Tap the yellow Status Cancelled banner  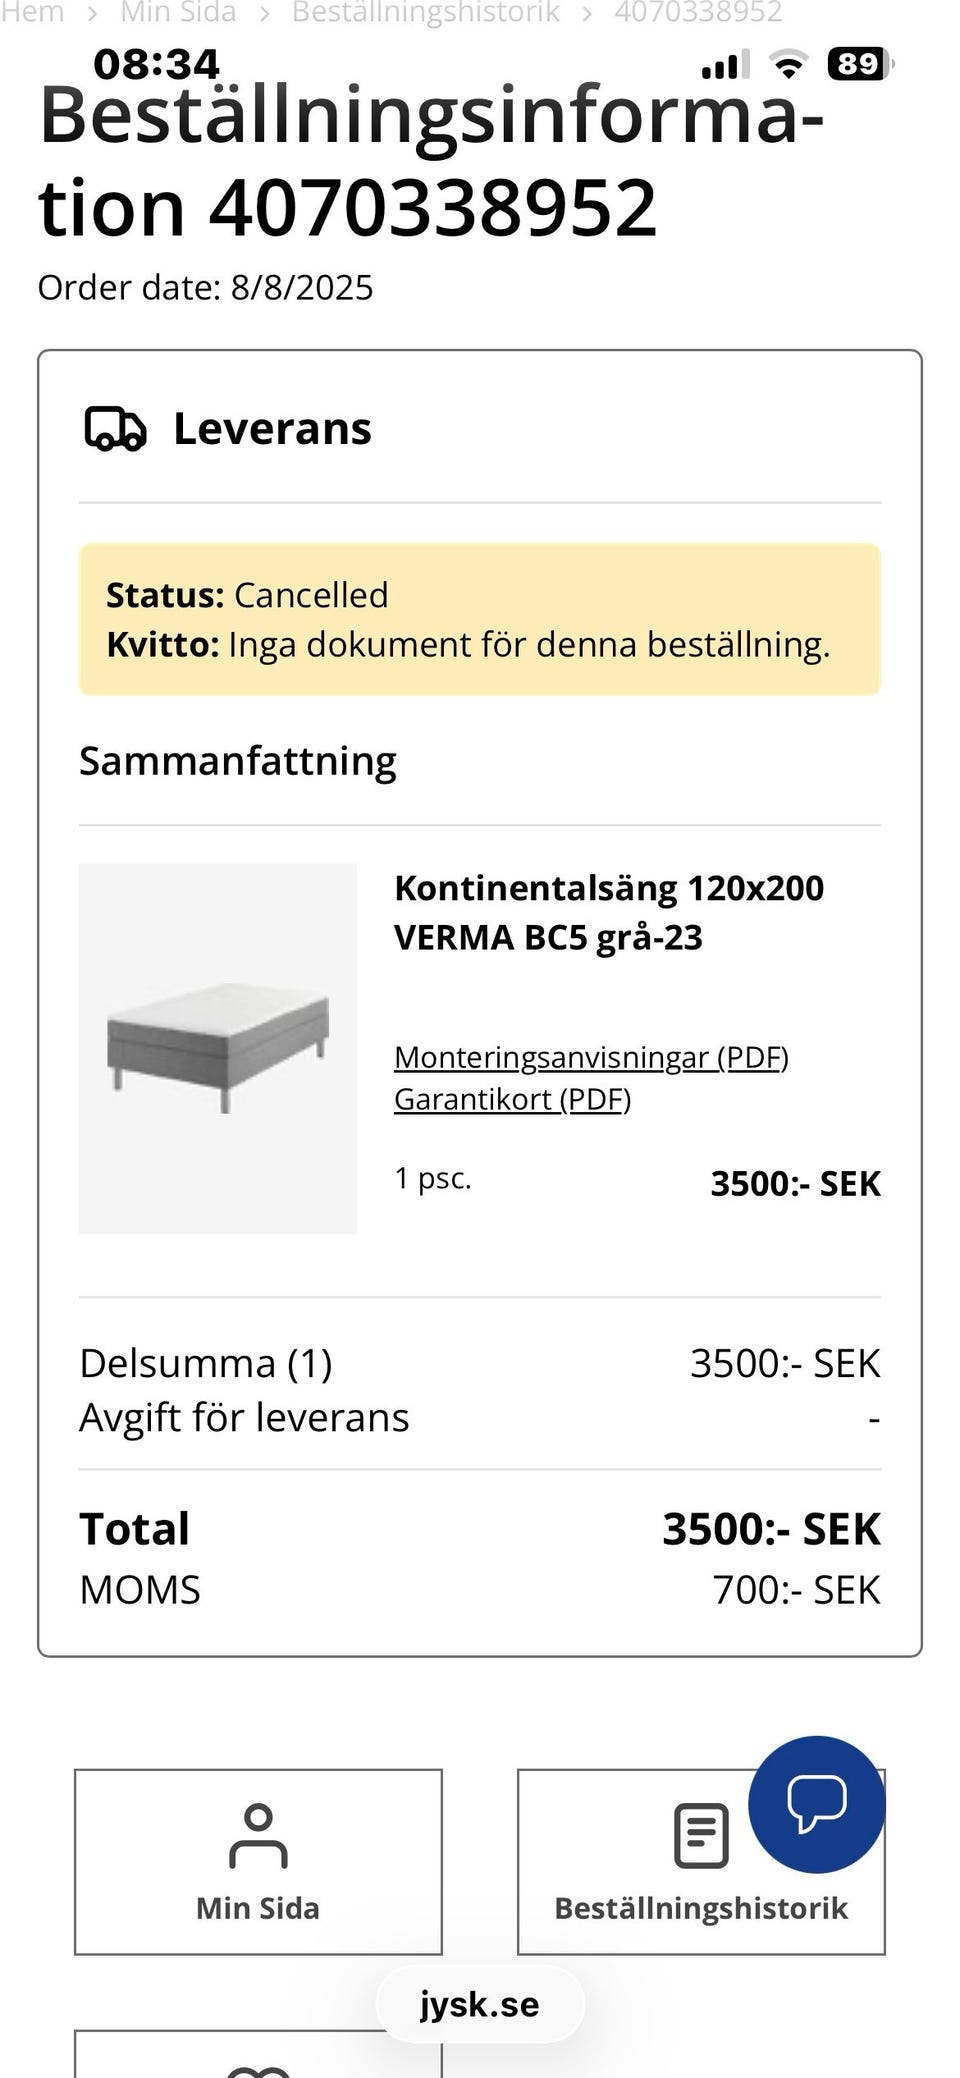480,619
